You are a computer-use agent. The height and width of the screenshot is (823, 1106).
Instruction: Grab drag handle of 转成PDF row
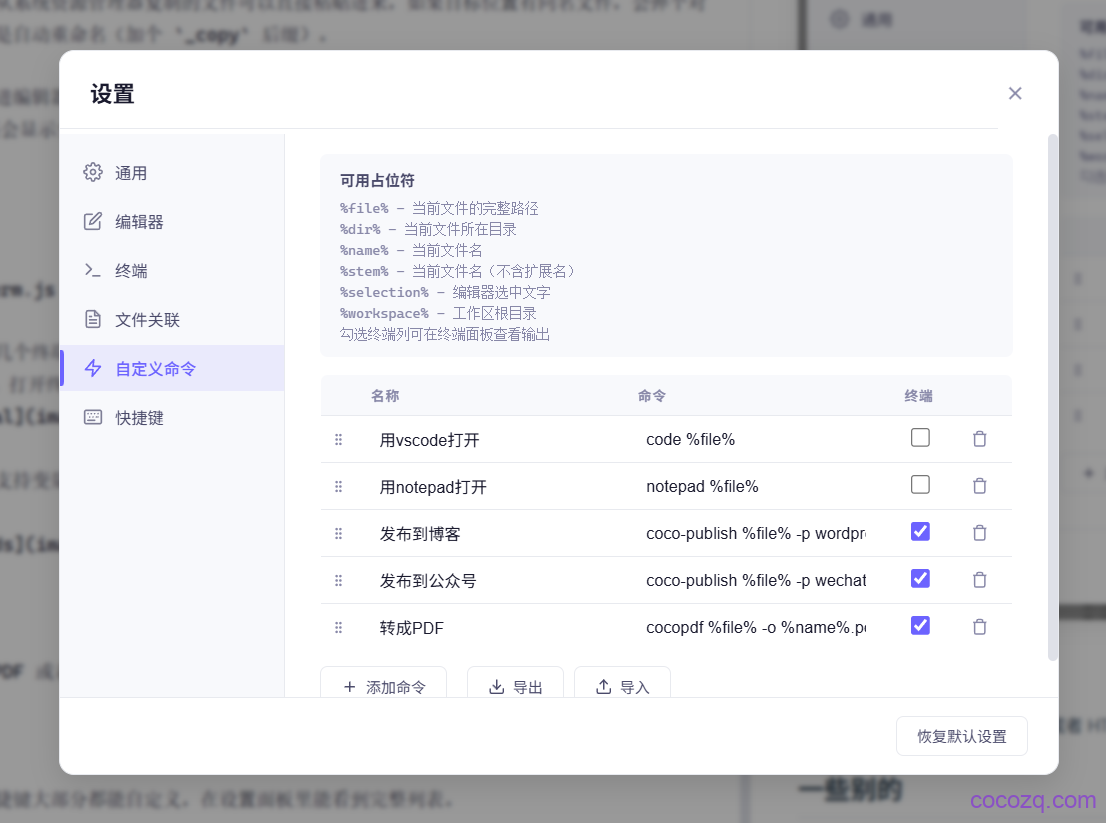(x=339, y=628)
